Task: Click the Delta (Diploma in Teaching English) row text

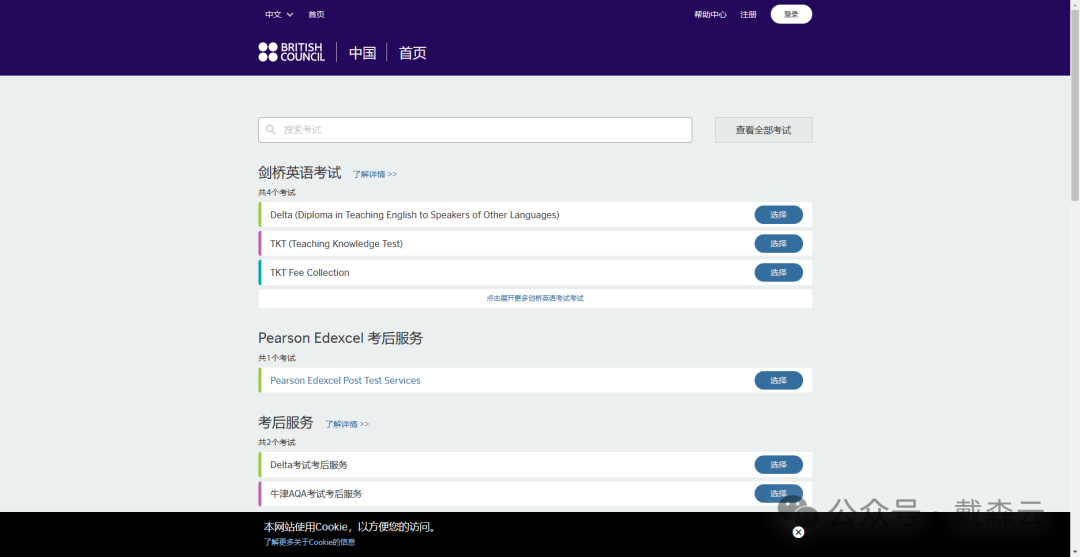Action: point(415,215)
